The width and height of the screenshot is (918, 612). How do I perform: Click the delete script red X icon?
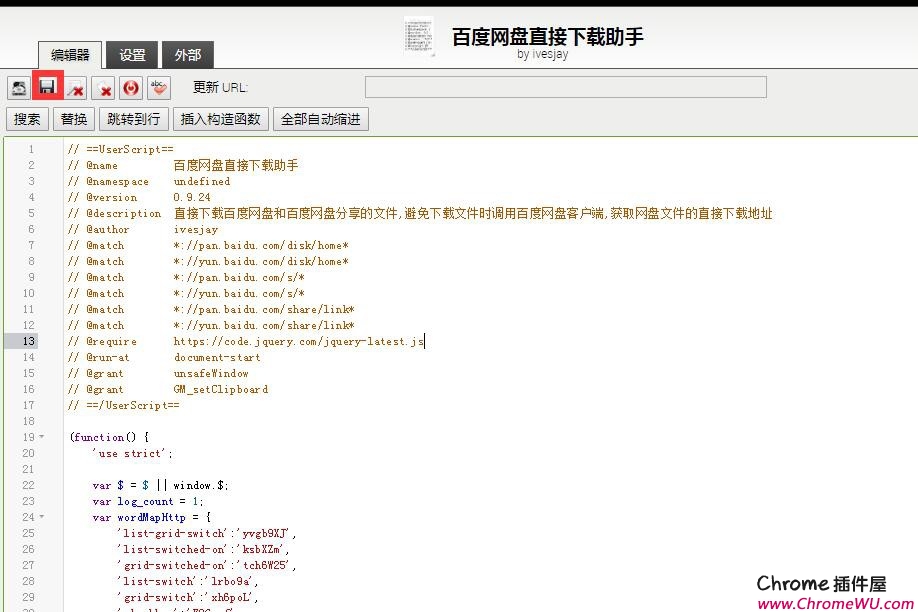(x=104, y=88)
